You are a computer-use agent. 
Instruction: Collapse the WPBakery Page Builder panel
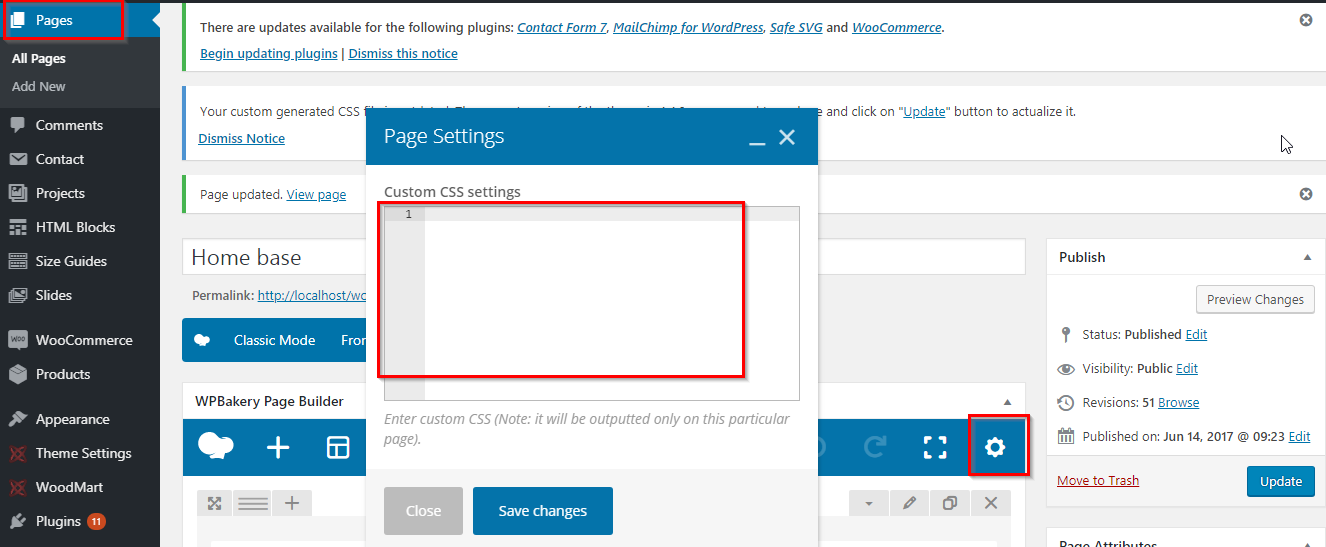[x=1007, y=401]
